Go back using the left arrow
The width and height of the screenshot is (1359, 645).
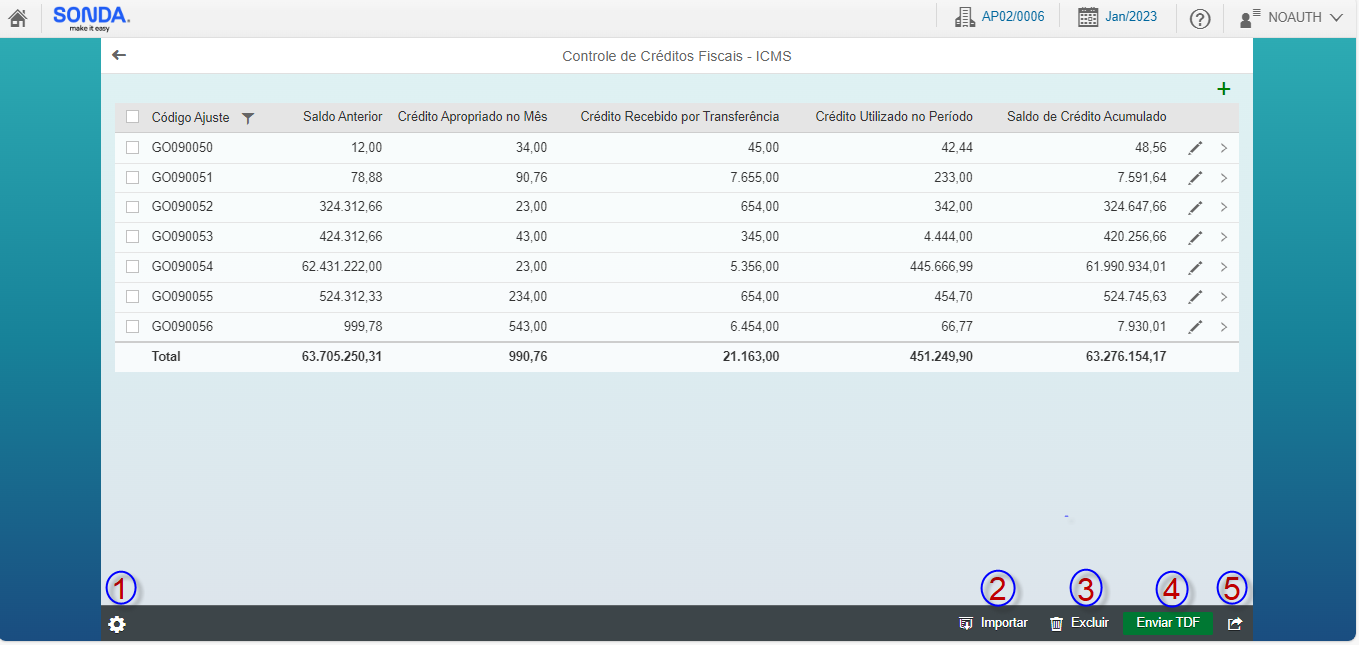(119, 55)
